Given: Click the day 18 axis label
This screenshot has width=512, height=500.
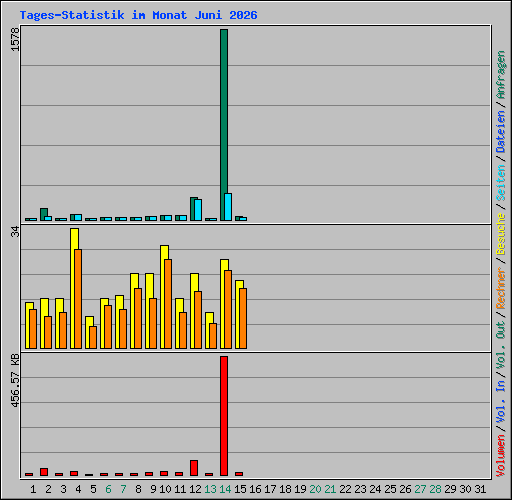Looking at the screenshot, I should pos(285,489).
